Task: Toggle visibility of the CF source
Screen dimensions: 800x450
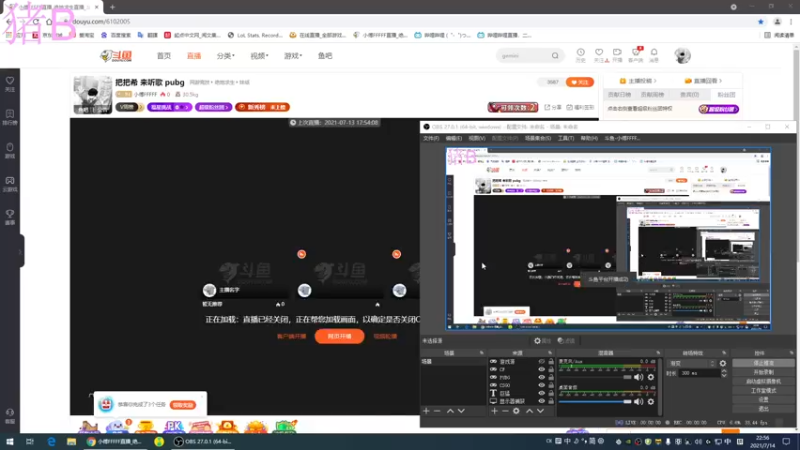Action: 542,369
